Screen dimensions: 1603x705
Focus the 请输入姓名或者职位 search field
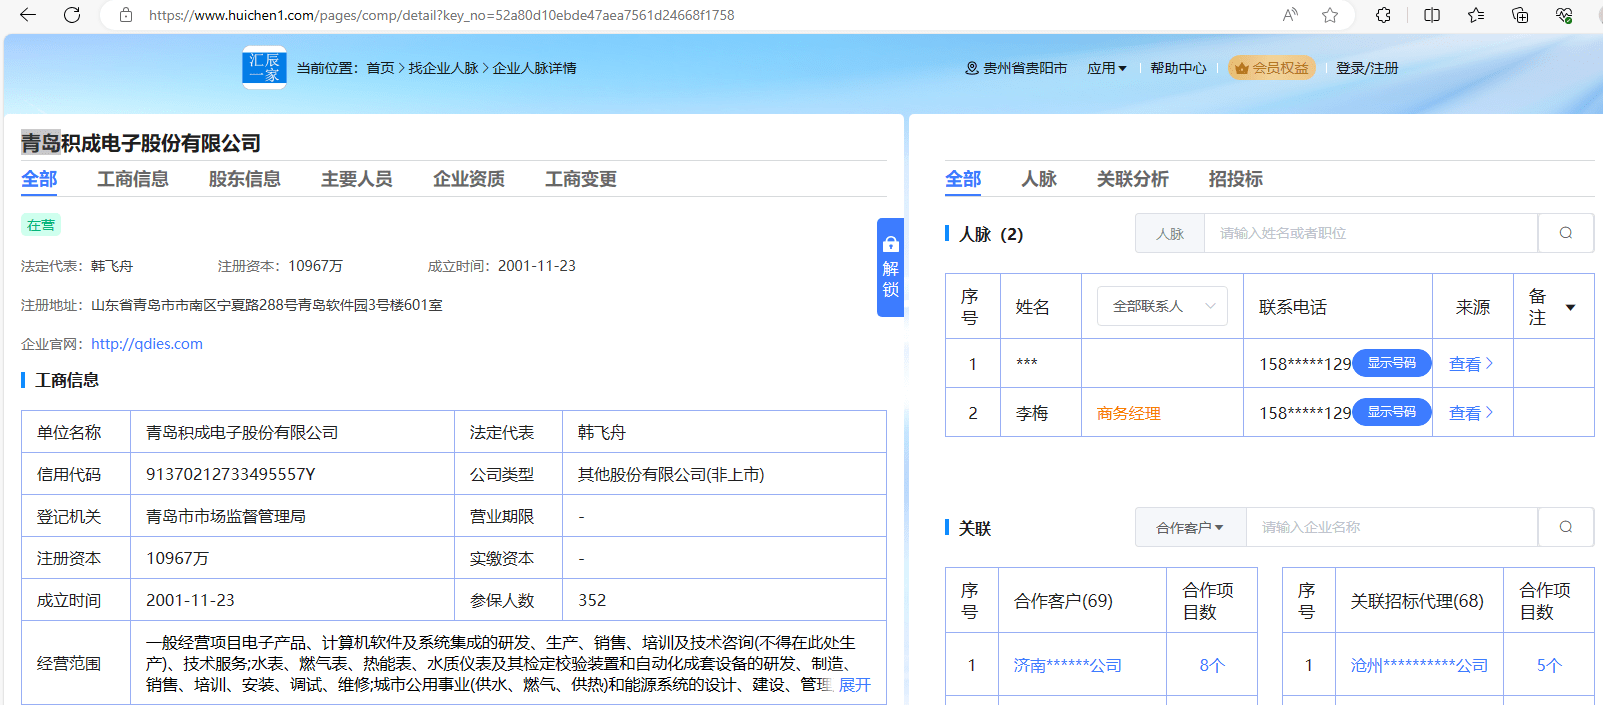point(1371,233)
